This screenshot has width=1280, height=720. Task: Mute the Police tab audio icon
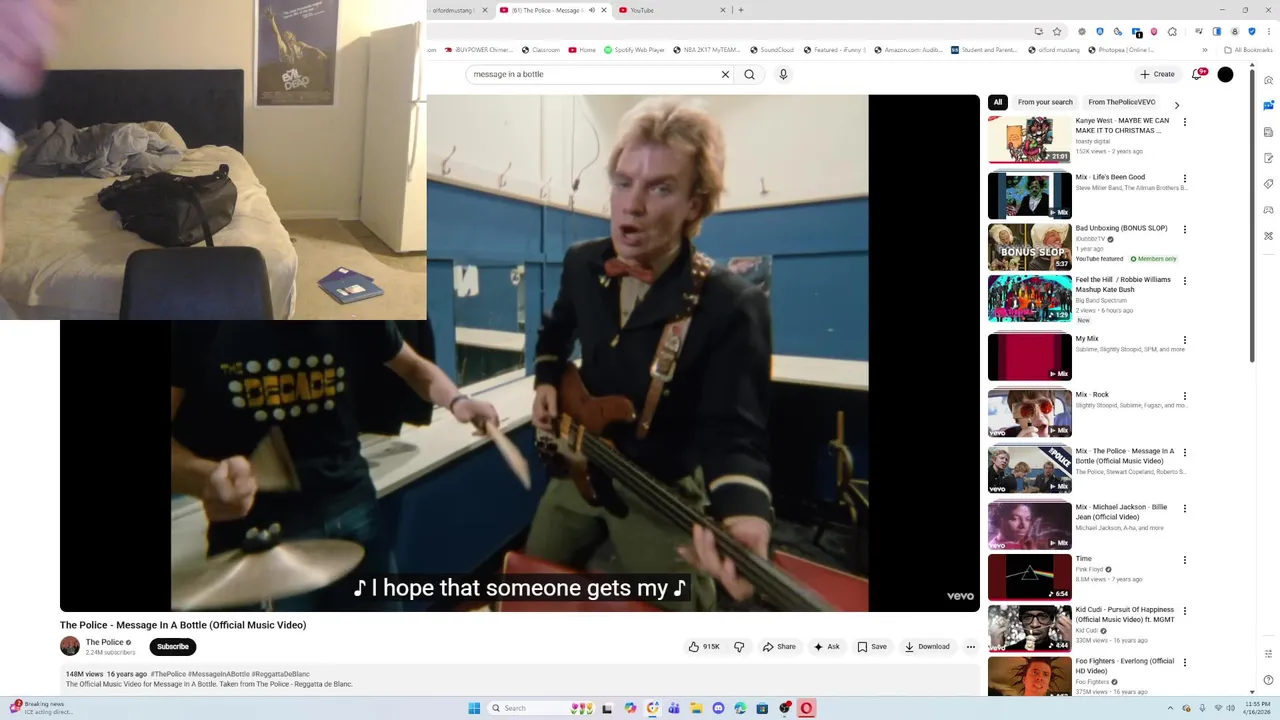click(x=591, y=10)
